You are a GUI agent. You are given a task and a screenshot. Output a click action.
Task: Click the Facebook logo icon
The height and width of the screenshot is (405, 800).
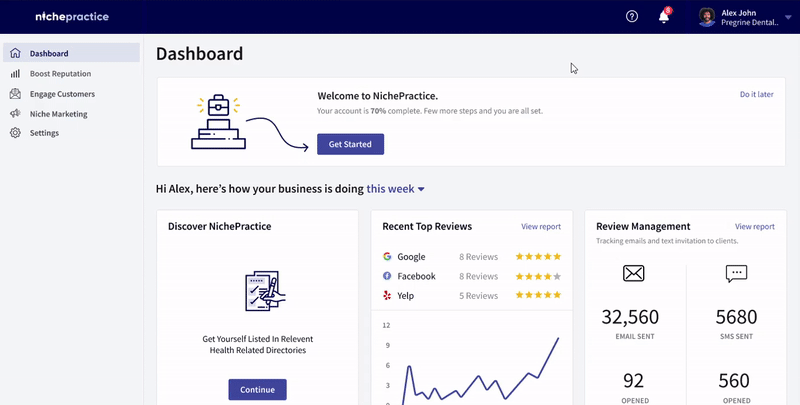(387, 276)
